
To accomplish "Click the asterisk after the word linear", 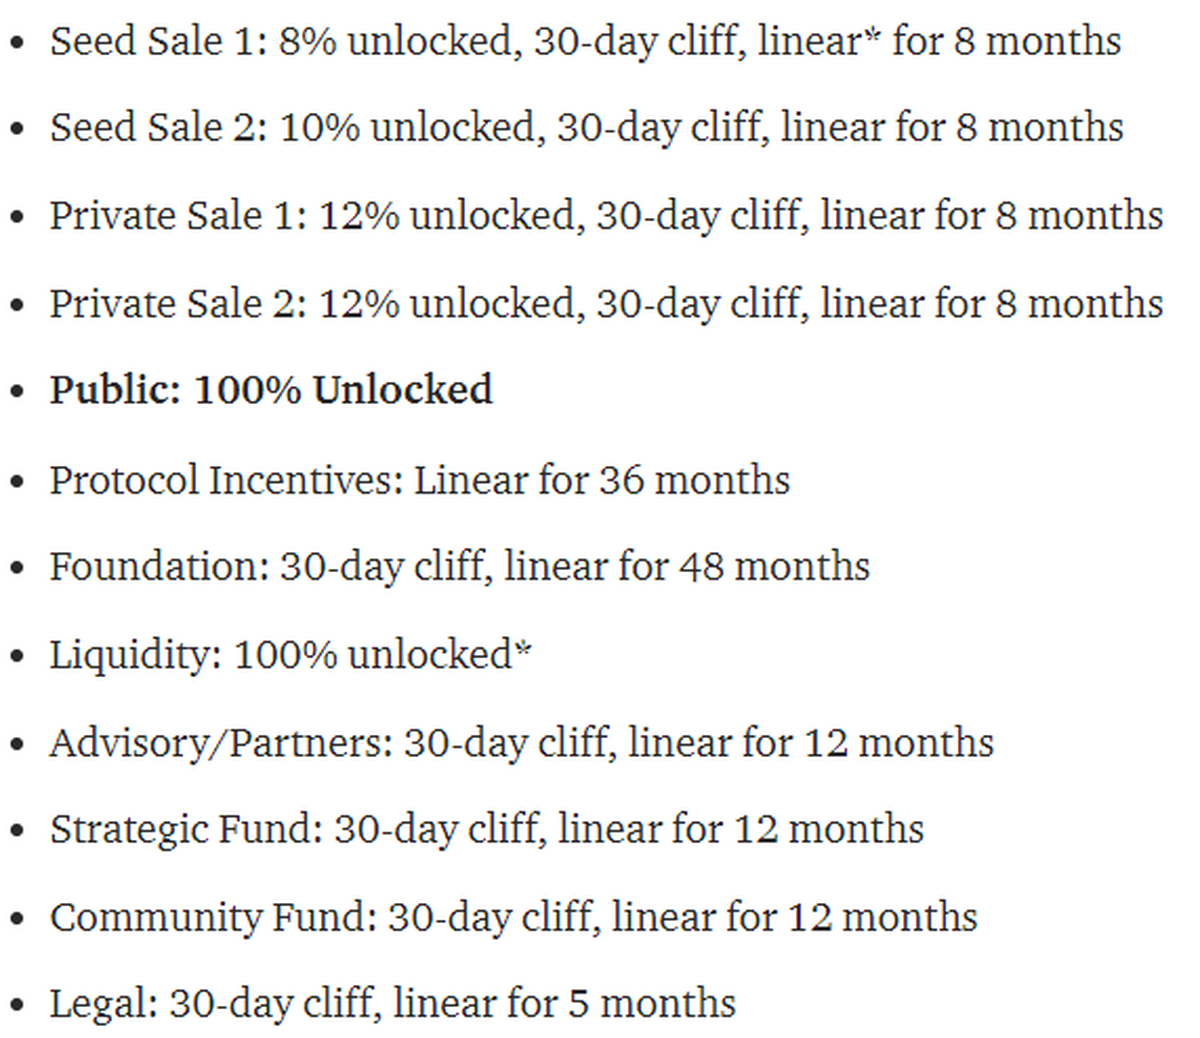I will click(x=872, y=36).
